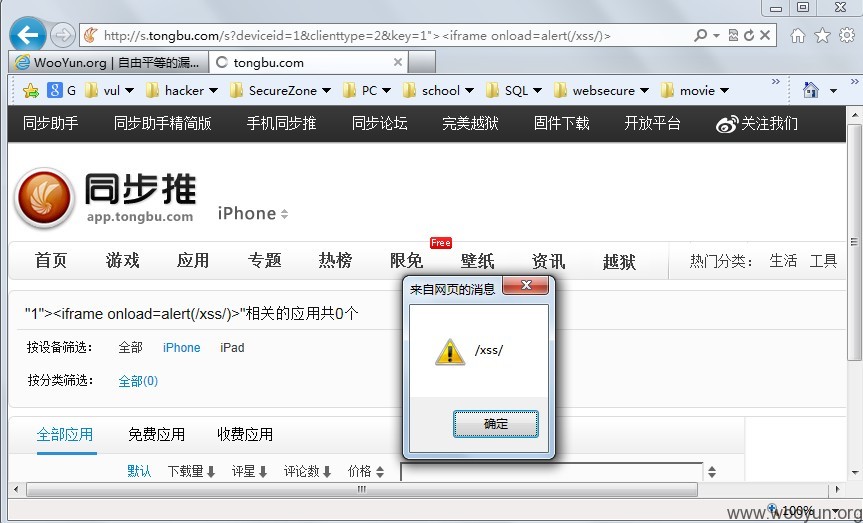This screenshot has height=523, width=863.
Task: Filter by 全部 devices
Action: pyautogui.click(x=130, y=348)
